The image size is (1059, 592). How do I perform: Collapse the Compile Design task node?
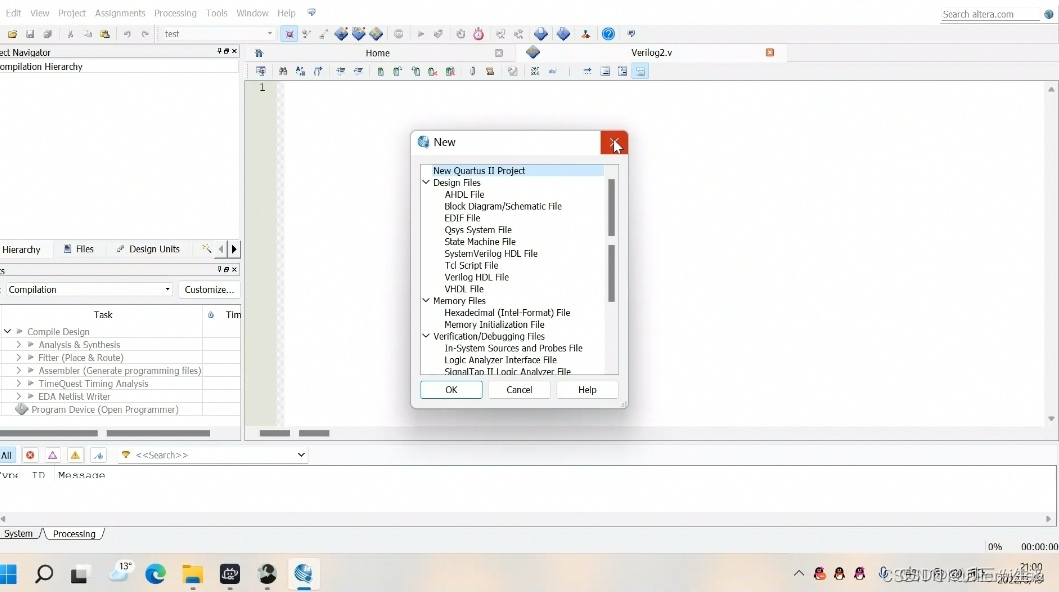tap(7, 331)
